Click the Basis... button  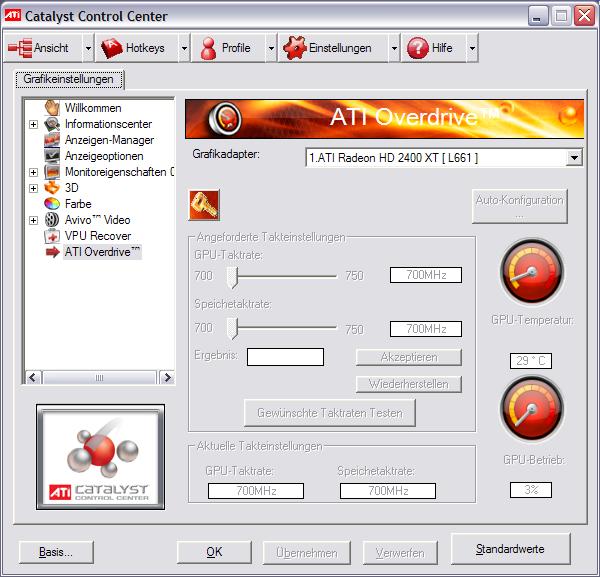tap(56, 552)
